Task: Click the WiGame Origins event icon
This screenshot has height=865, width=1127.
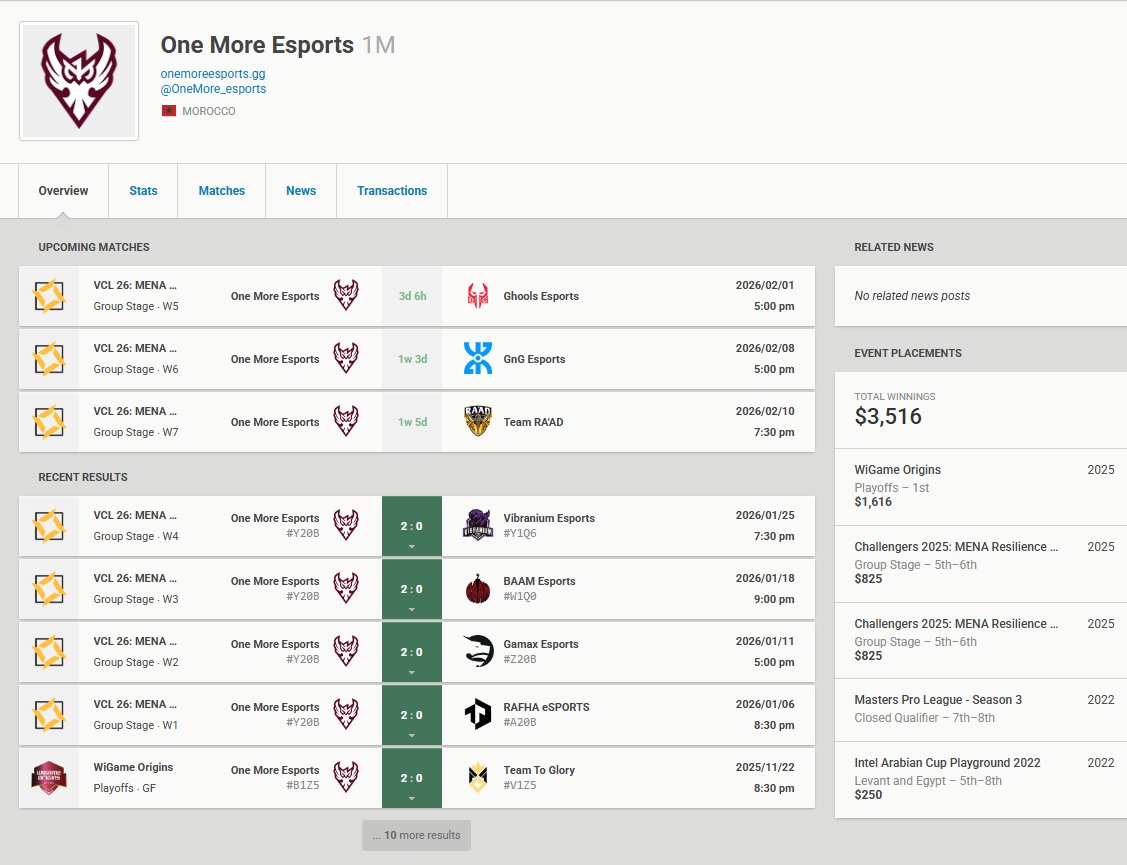Action: (49, 778)
